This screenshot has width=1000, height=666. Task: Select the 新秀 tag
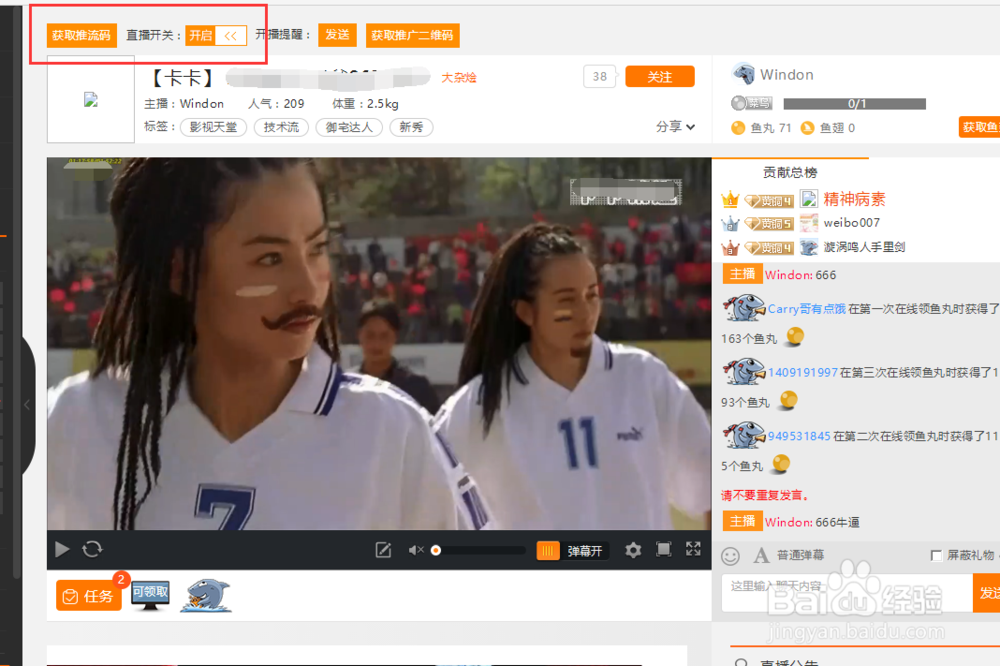(x=411, y=127)
